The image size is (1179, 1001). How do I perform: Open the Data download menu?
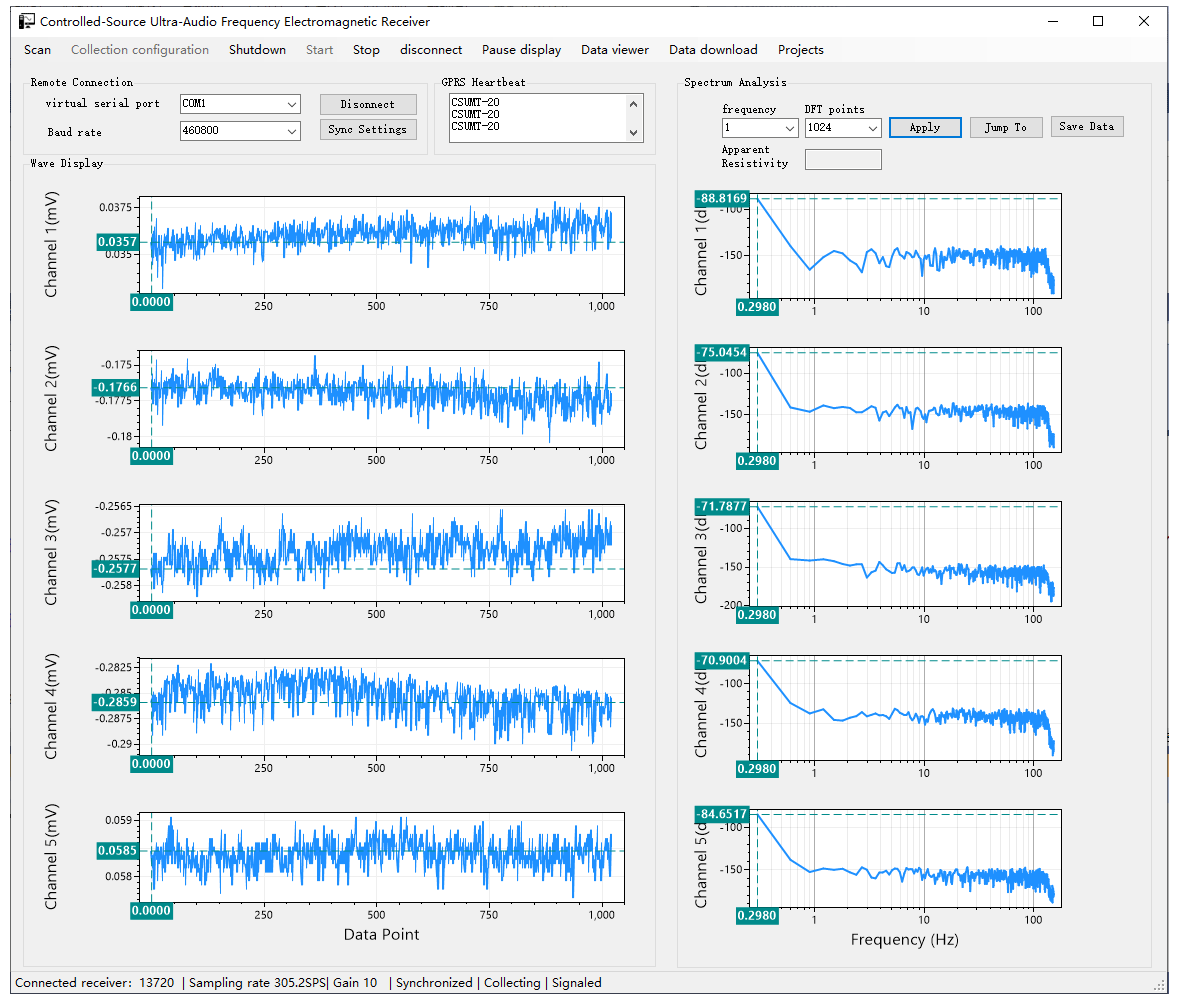click(713, 50)
